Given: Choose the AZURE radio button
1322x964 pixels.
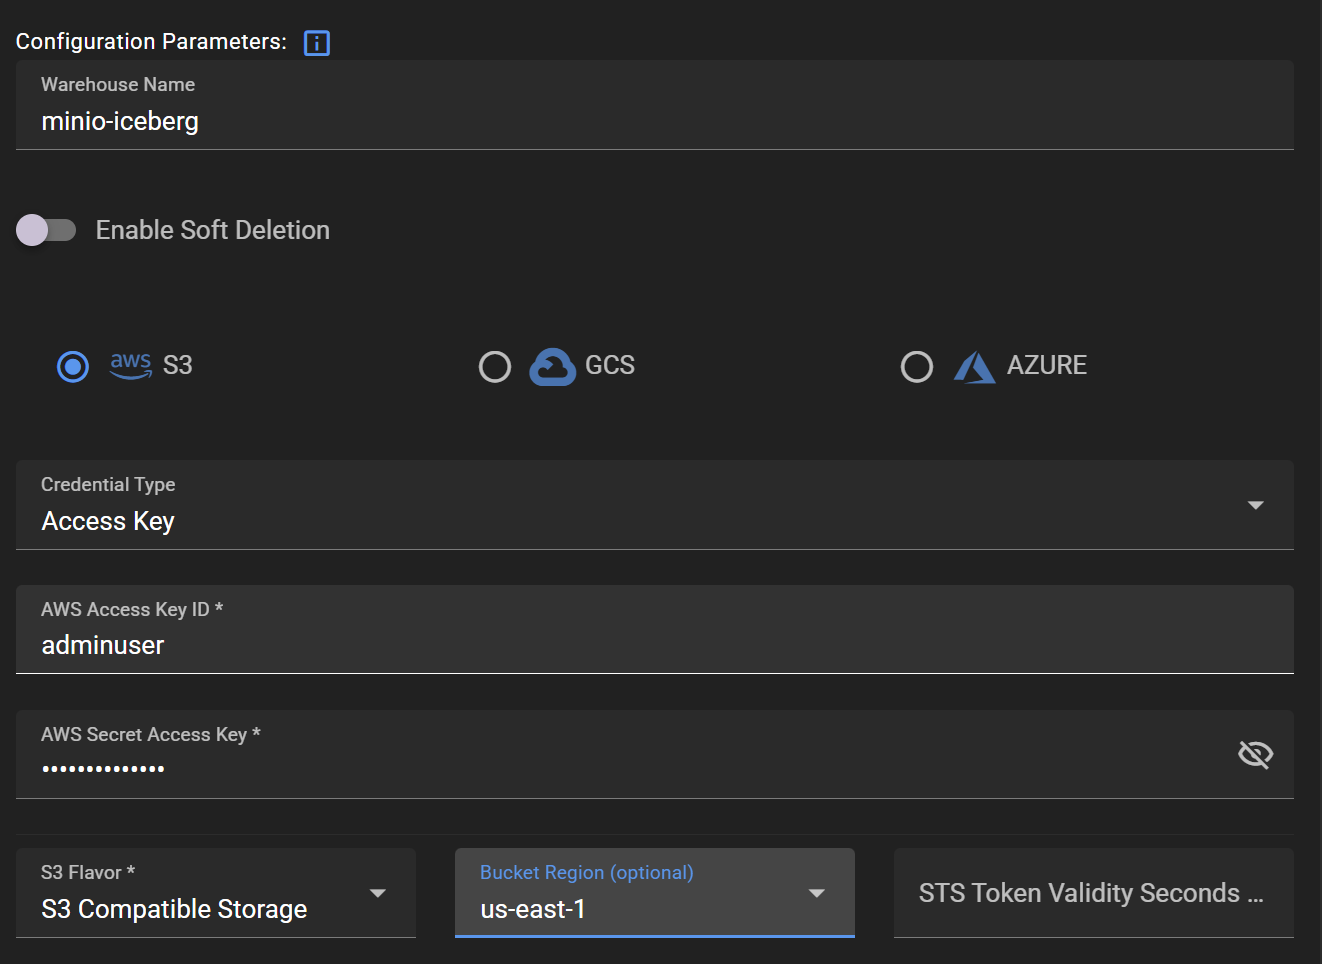Looking at the screenshot, I should (917, 367).
